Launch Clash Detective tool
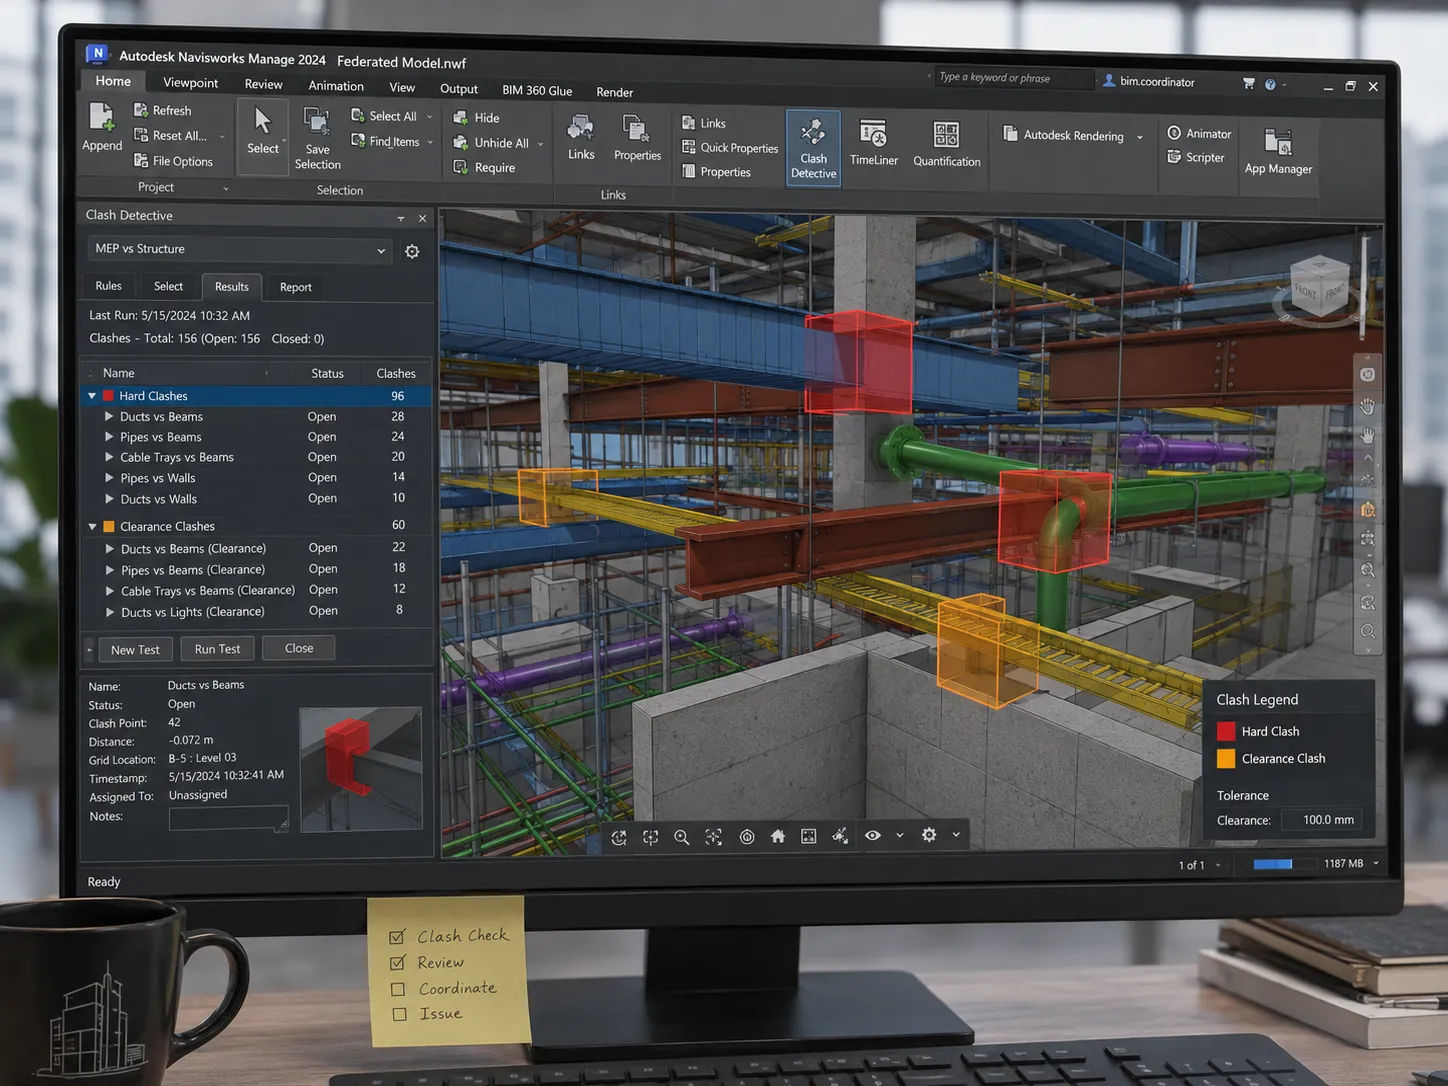 pos(813,147)
